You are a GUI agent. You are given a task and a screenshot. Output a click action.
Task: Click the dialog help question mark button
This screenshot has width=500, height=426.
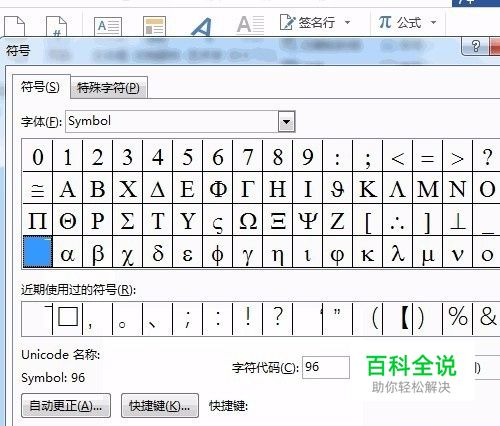(x=476, y=46)
